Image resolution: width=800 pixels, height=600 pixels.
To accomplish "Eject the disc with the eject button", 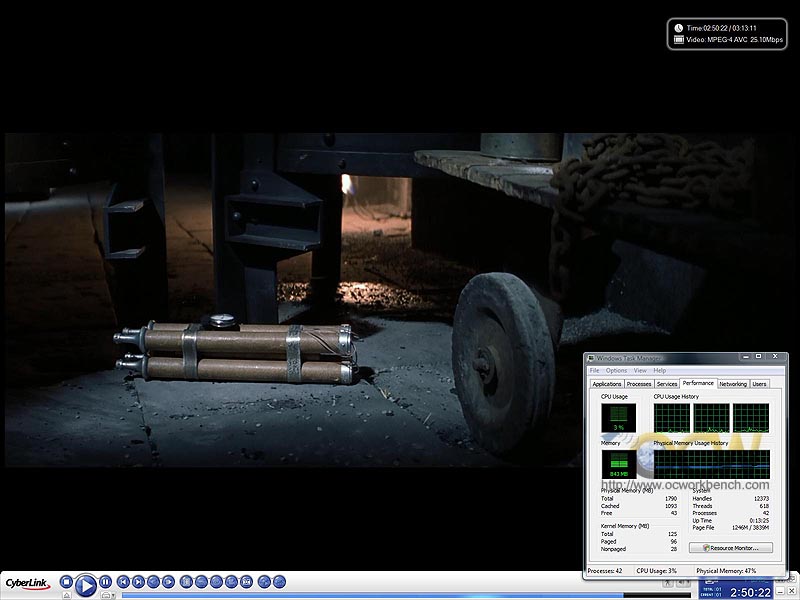I will 67,595.
